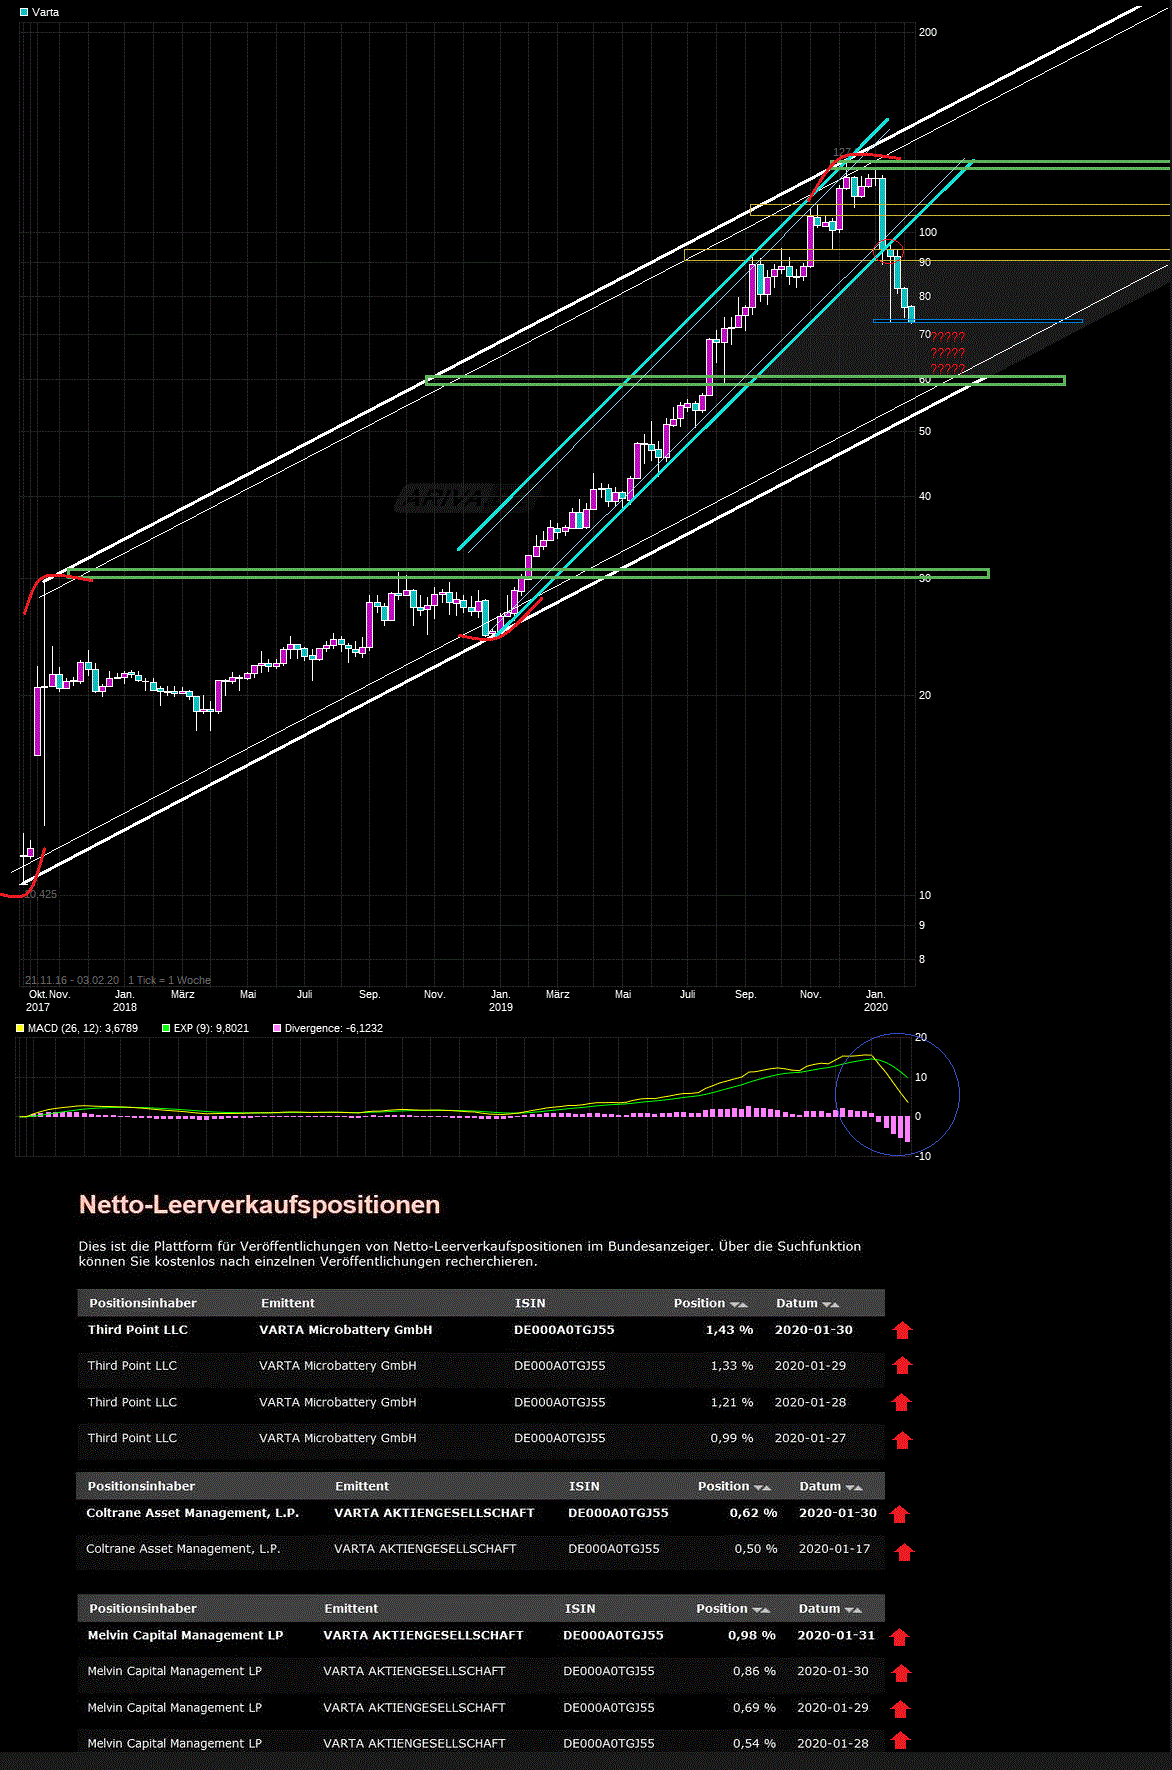Viewport: 1172px width, 1770px height.
Task: Click the 1,43 % position value
Action: [729, 1330]
